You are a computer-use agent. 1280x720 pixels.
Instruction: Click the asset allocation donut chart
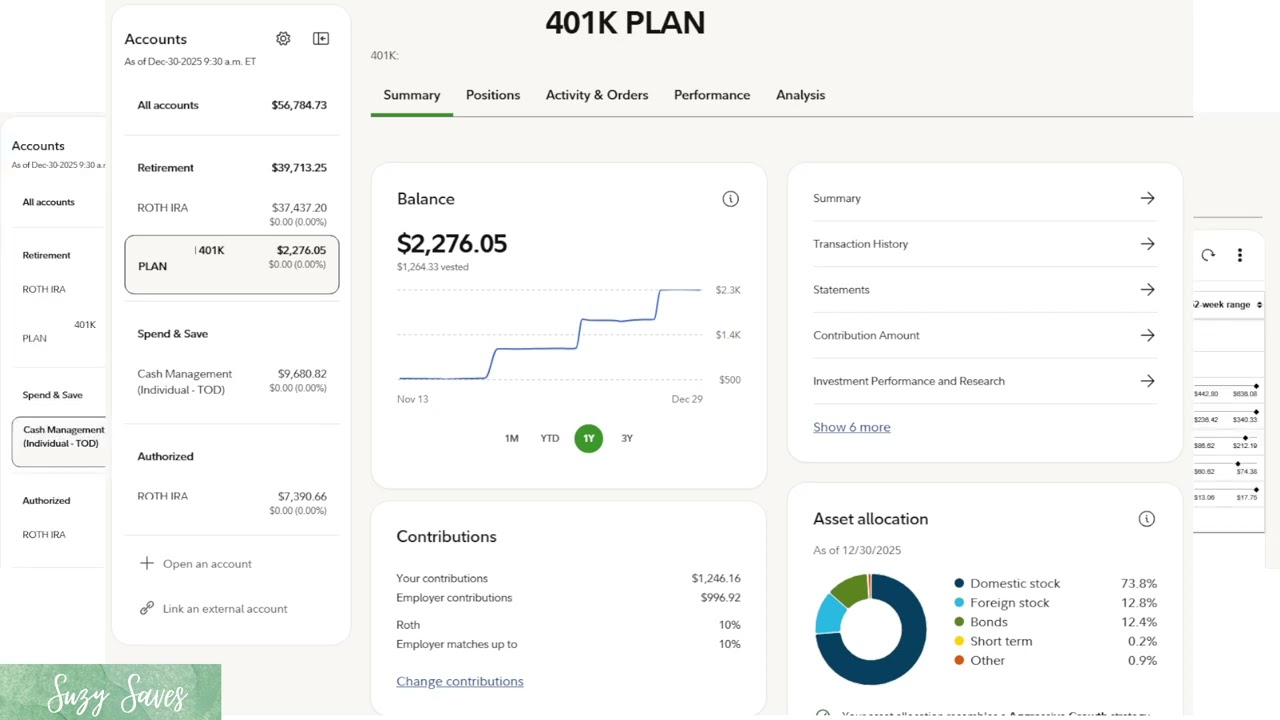[871, 629]
